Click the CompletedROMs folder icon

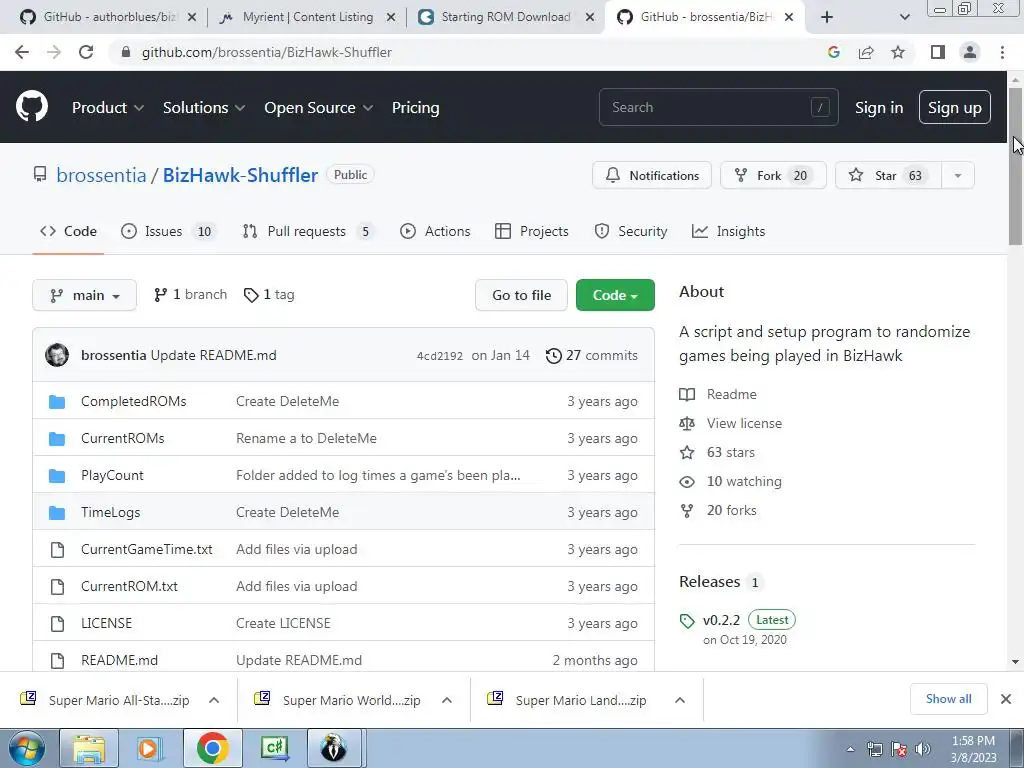click(x=57, y=402)
